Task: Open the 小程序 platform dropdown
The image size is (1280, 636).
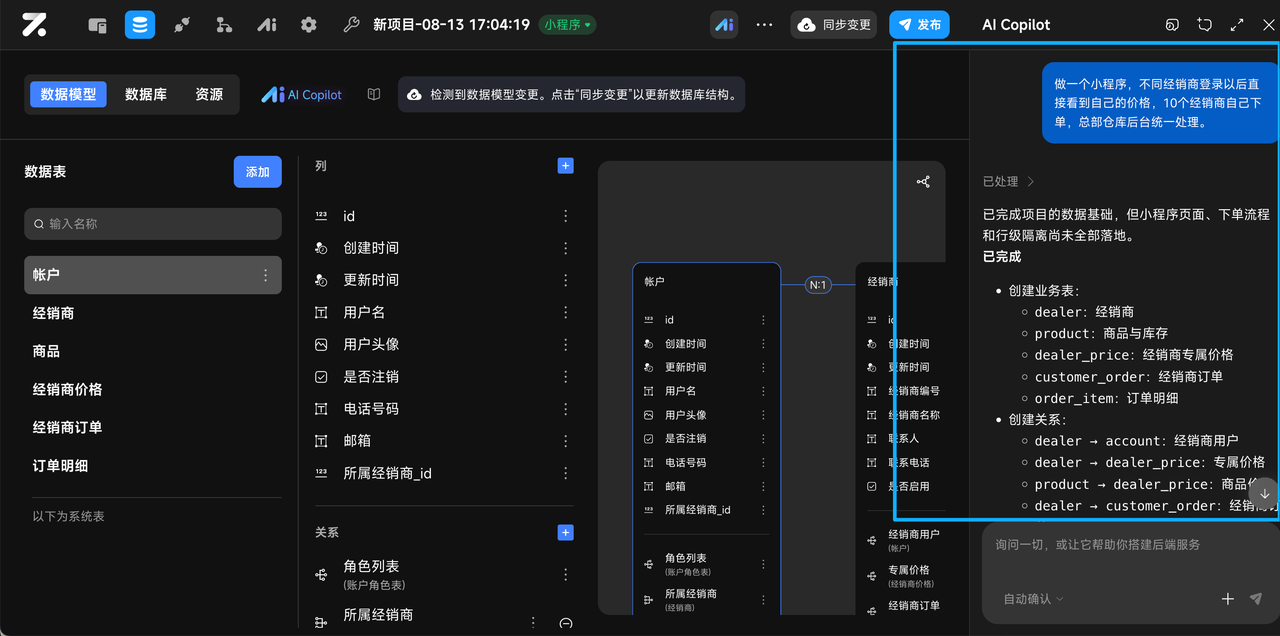Action: point(567,24)
